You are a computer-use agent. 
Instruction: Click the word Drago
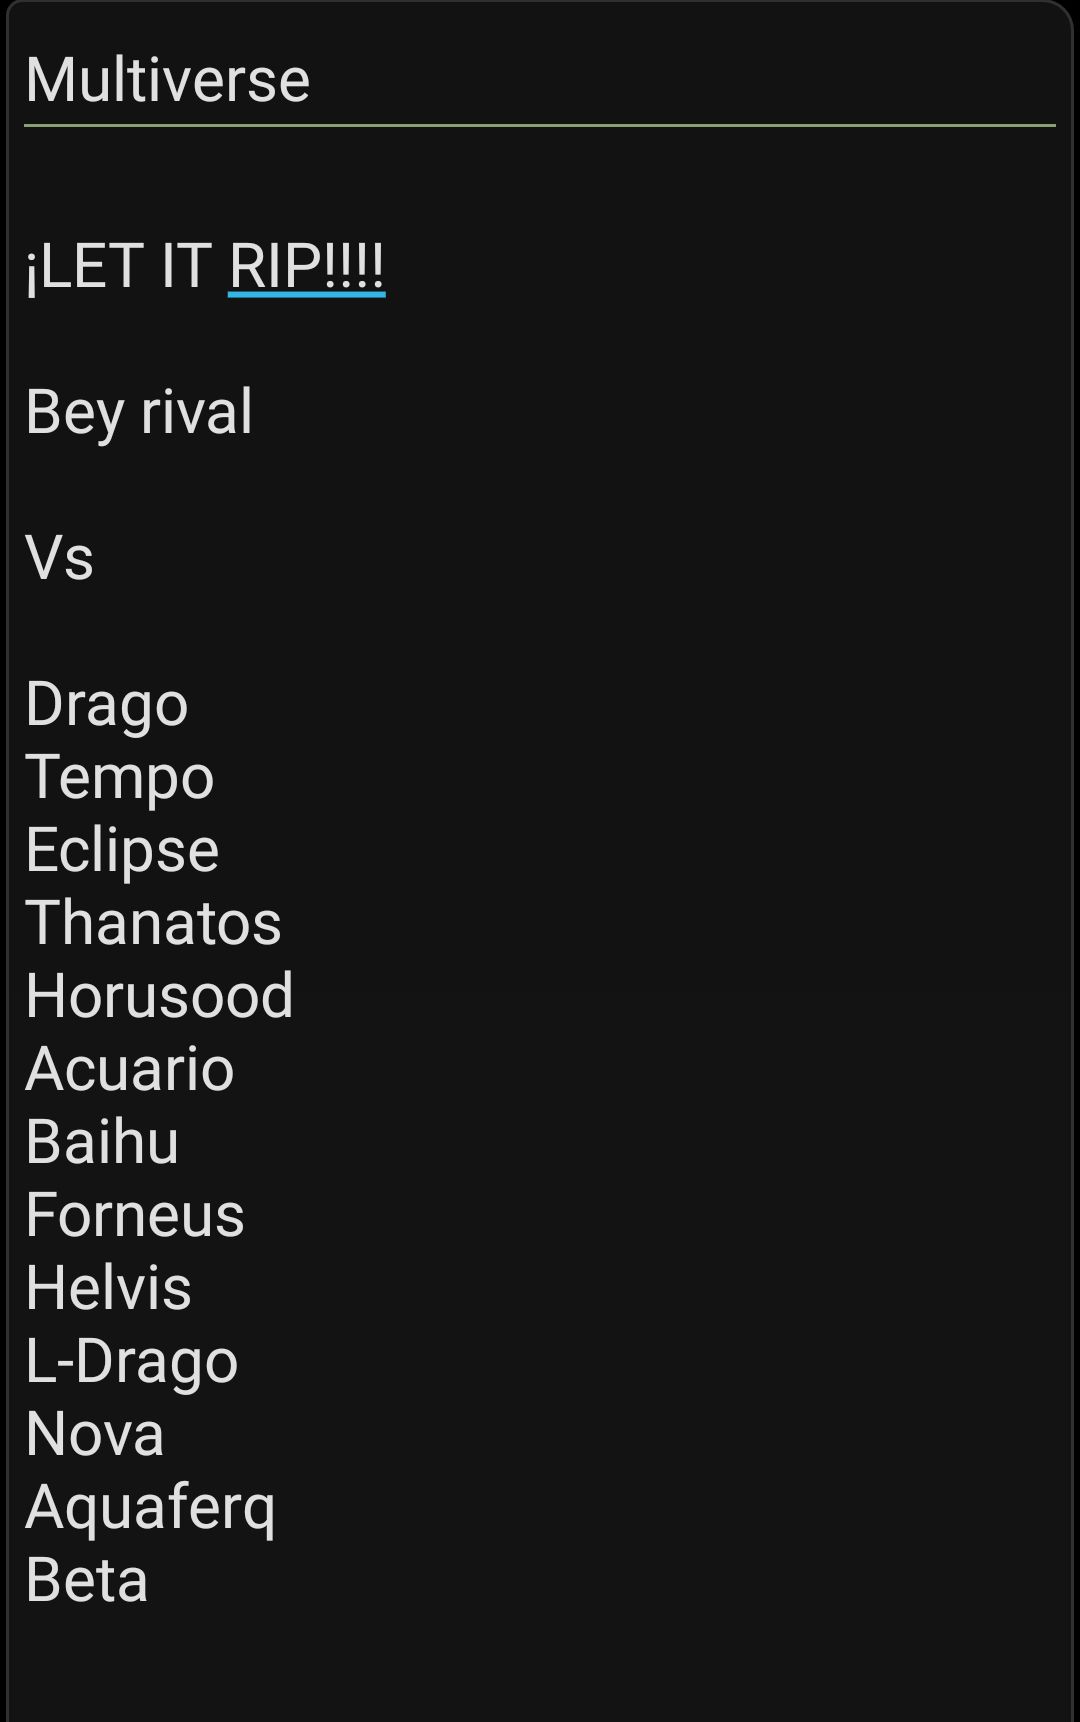[107, 704]
